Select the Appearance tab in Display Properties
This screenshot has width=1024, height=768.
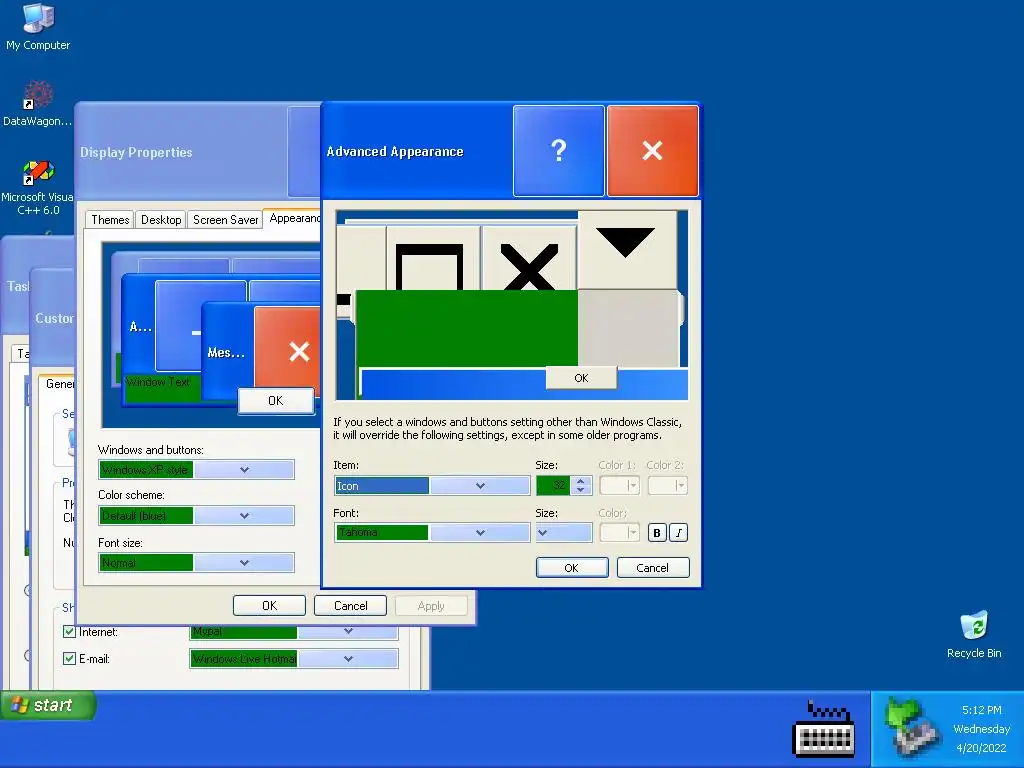[294, 218]
